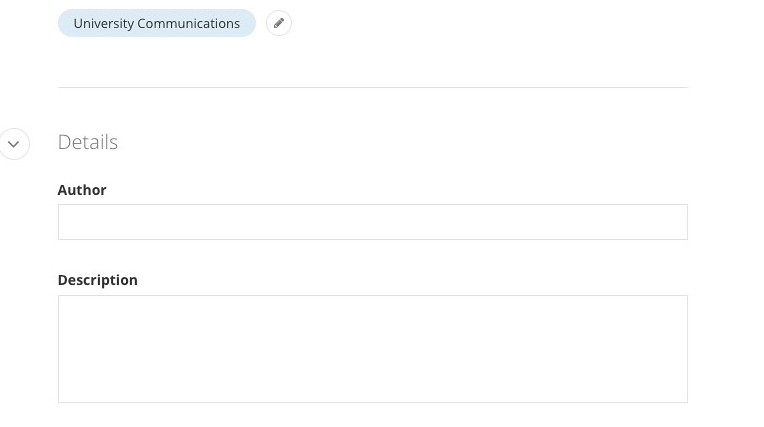Click the Details section heading

[x=88, y=142]
